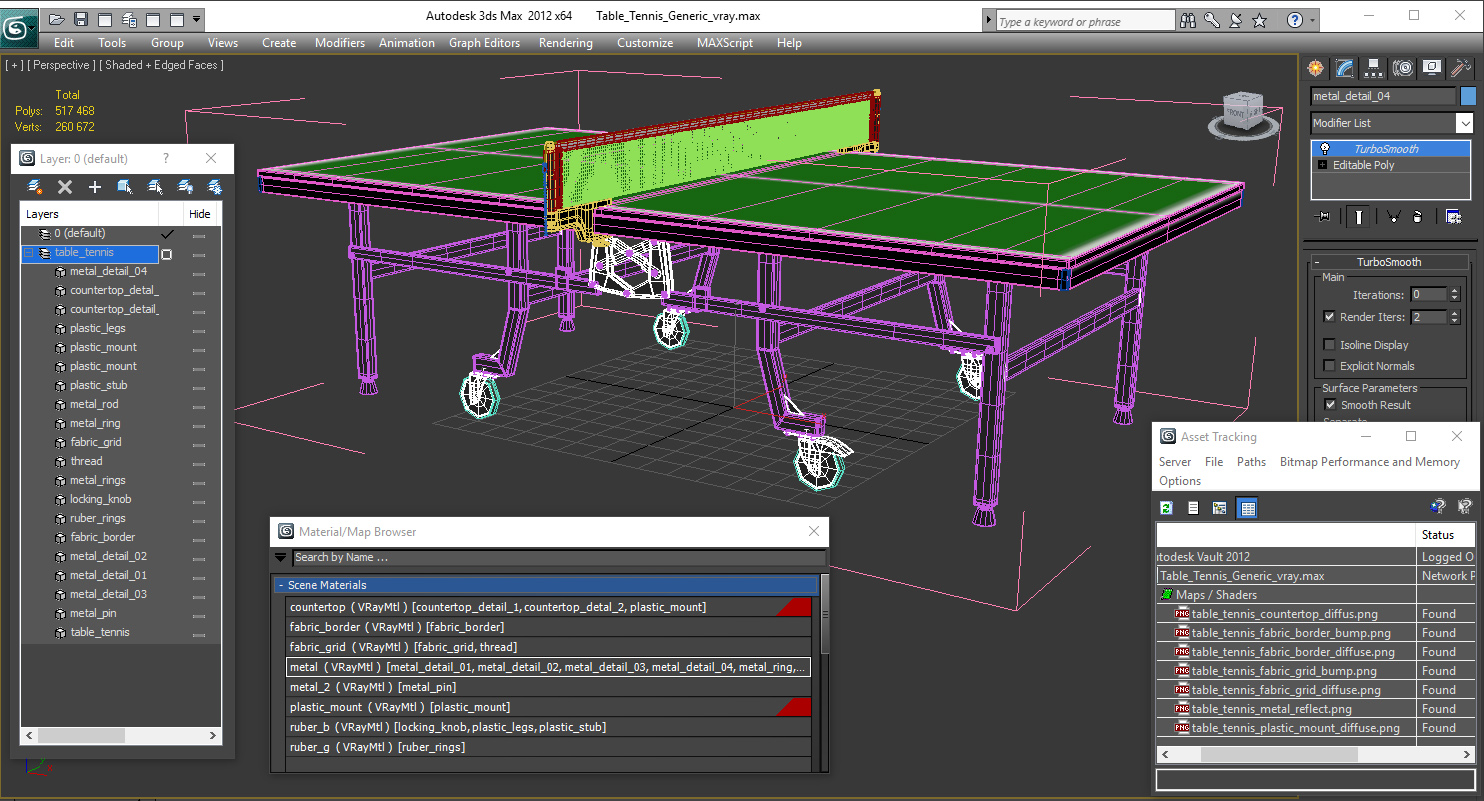Open the Modifiers menu
Viewport: 1484px width, 801px height.
point(340,43)
